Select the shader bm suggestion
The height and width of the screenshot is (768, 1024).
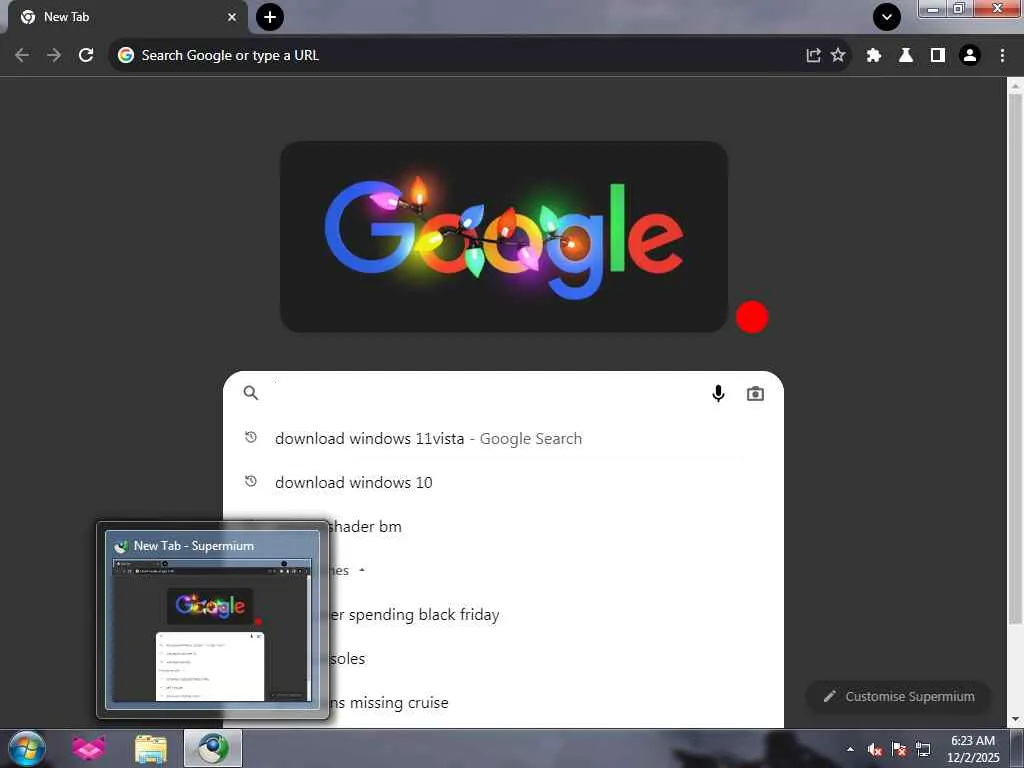504,526
